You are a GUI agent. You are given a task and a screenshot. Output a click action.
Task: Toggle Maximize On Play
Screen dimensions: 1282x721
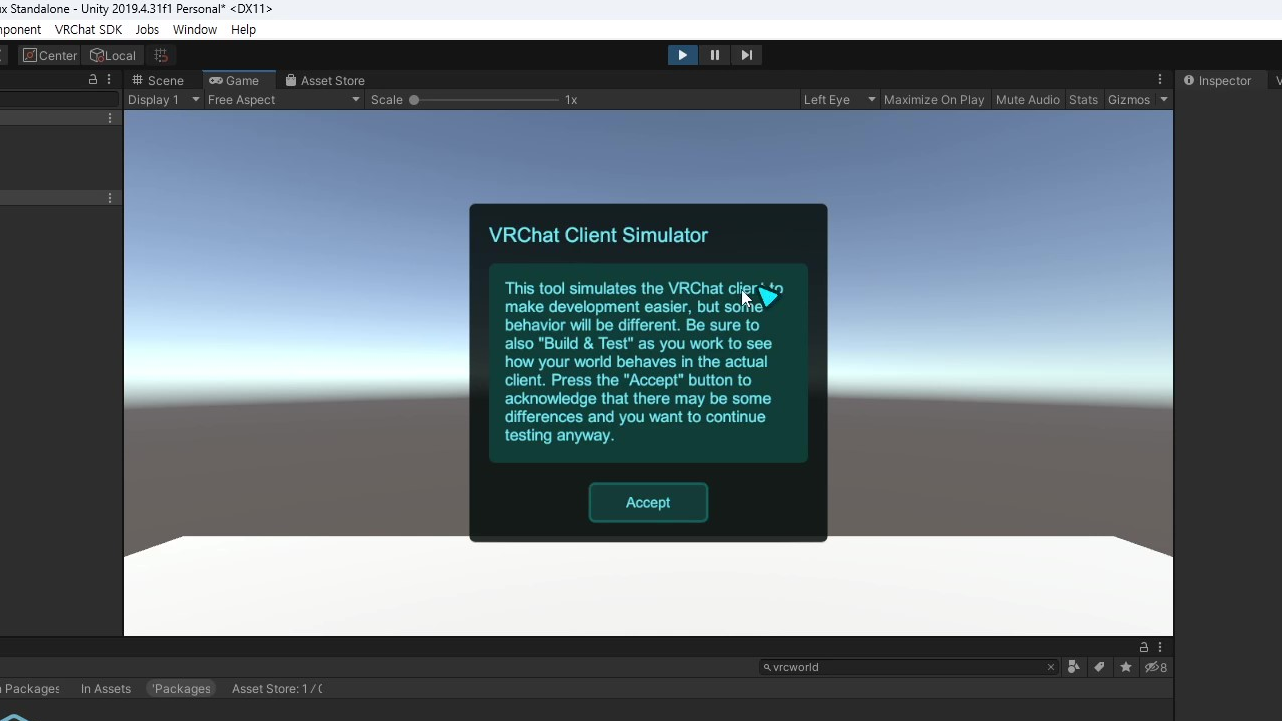point(934,99)
